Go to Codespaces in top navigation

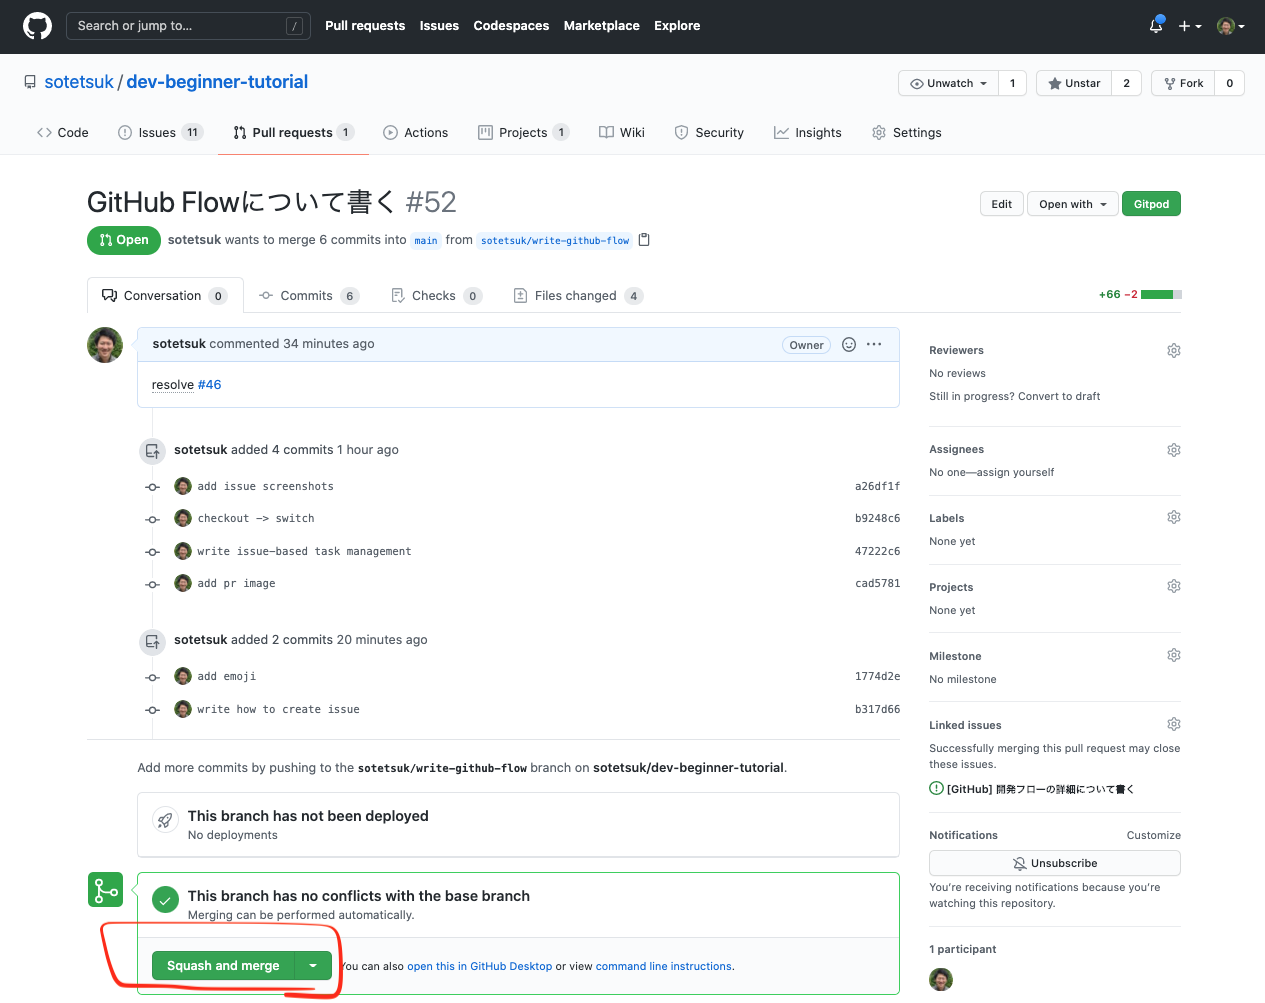click(511, 26)
